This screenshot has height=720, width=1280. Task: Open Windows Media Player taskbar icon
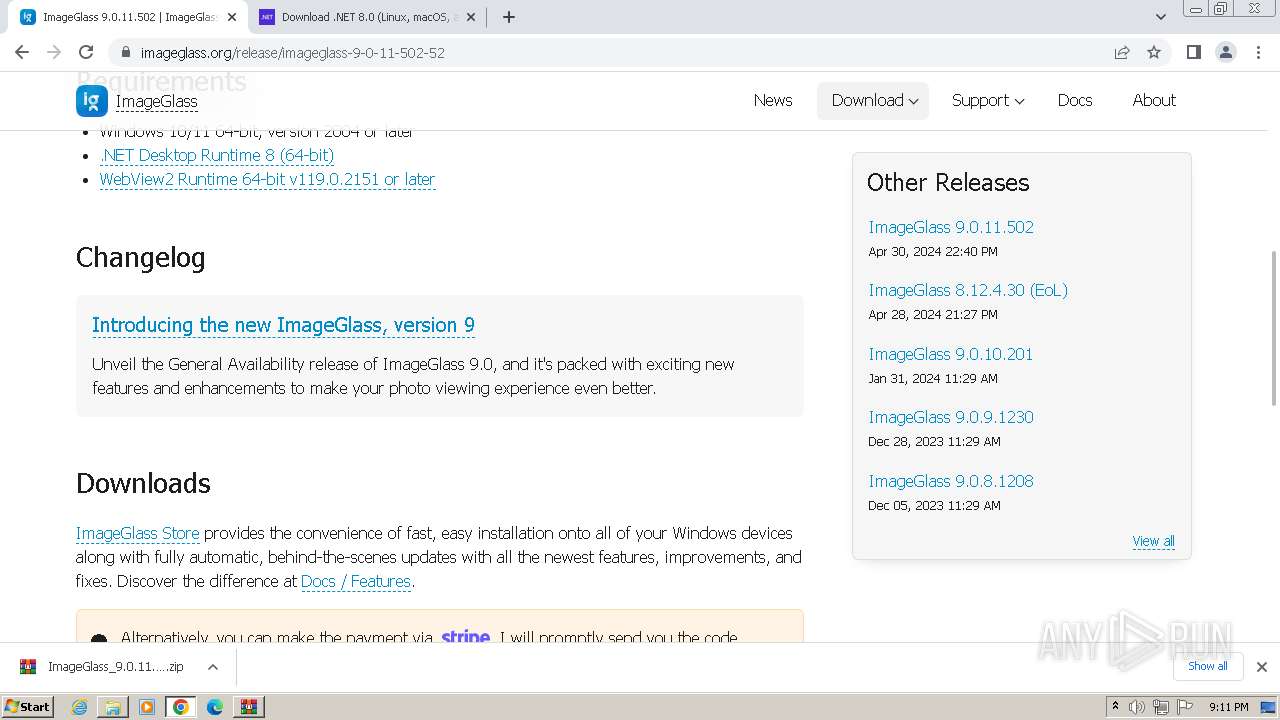pyautogui.click(x=147, y=707)
